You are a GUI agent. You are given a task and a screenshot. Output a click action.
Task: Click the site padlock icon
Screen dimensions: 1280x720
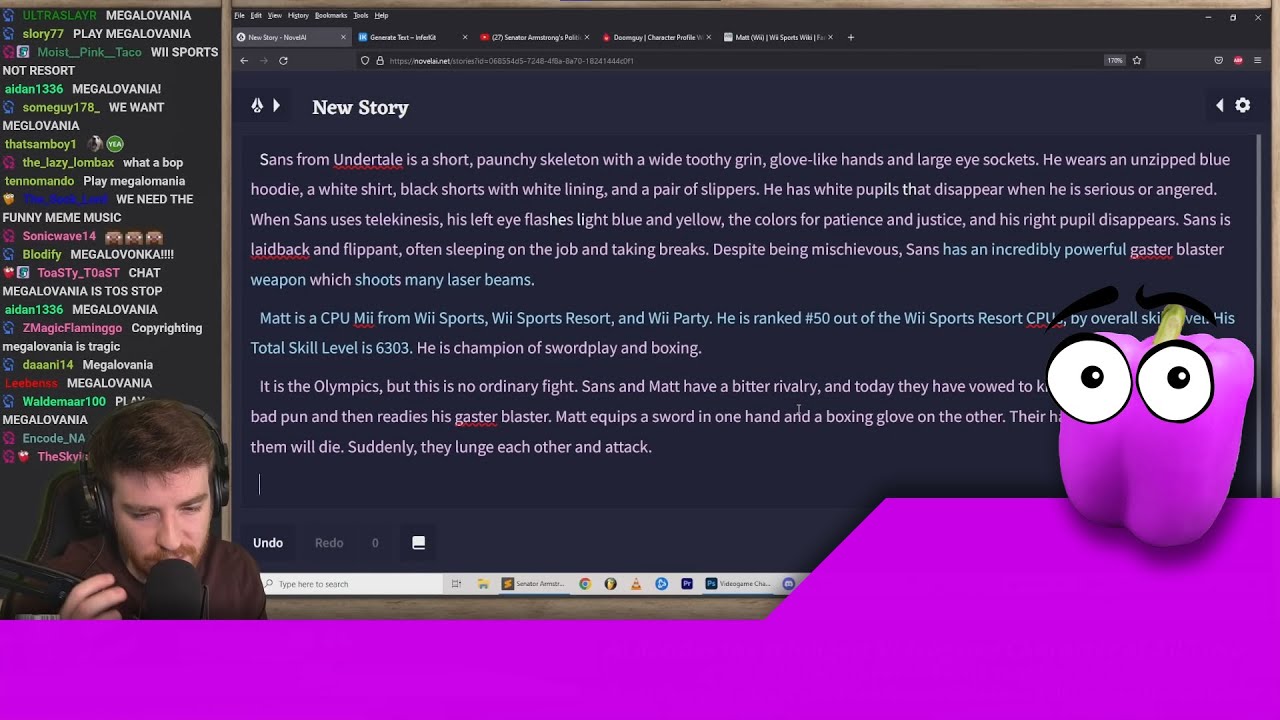pos(379,60)
